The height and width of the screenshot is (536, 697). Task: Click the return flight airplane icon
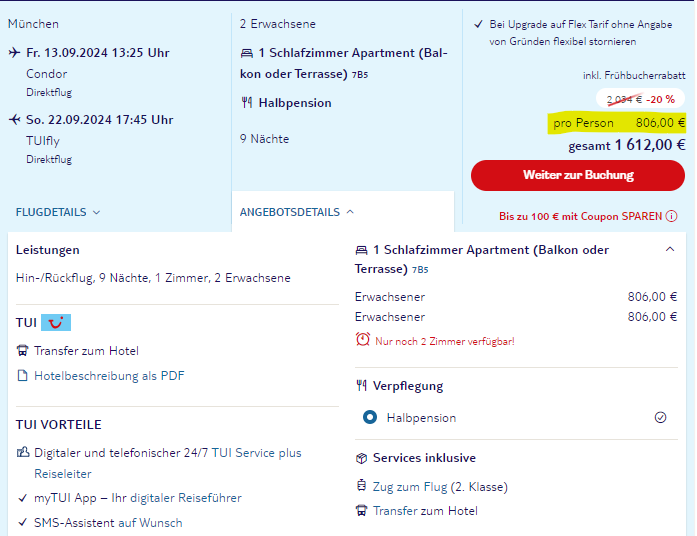click(x=14, y=120)
